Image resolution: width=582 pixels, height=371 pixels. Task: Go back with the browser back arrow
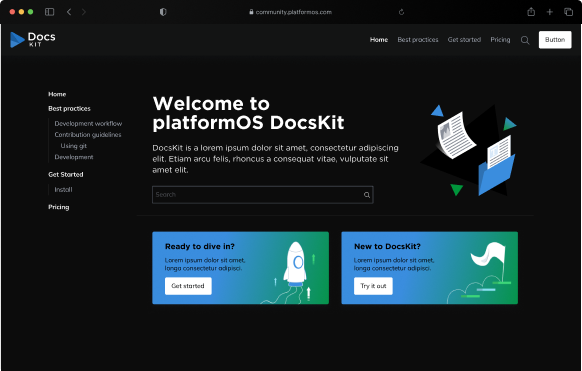[69, 12]
